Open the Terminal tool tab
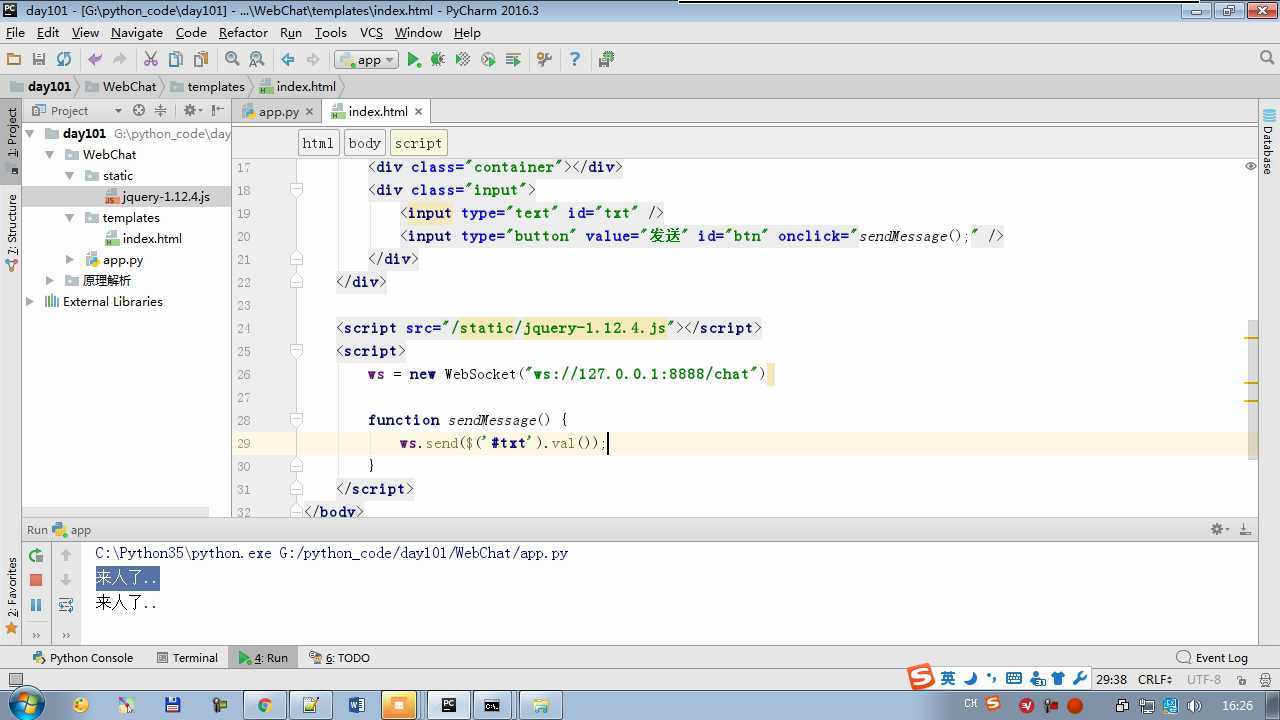 coord(187,658)
